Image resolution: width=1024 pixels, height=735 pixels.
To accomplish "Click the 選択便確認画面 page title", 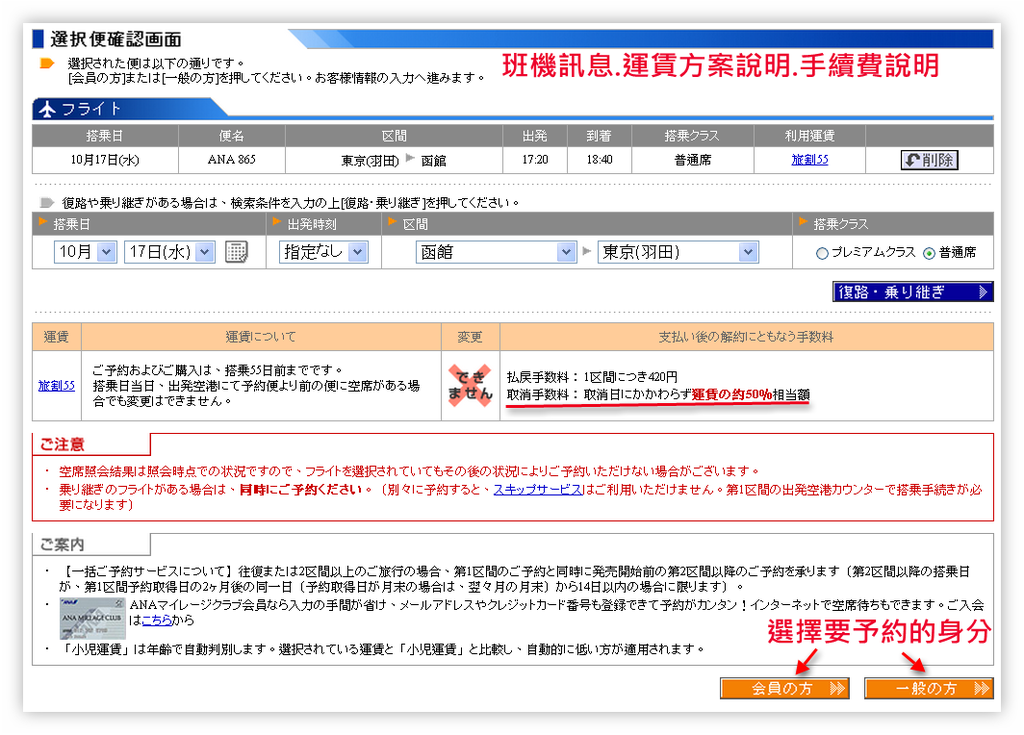I will (x=116, y=39).
